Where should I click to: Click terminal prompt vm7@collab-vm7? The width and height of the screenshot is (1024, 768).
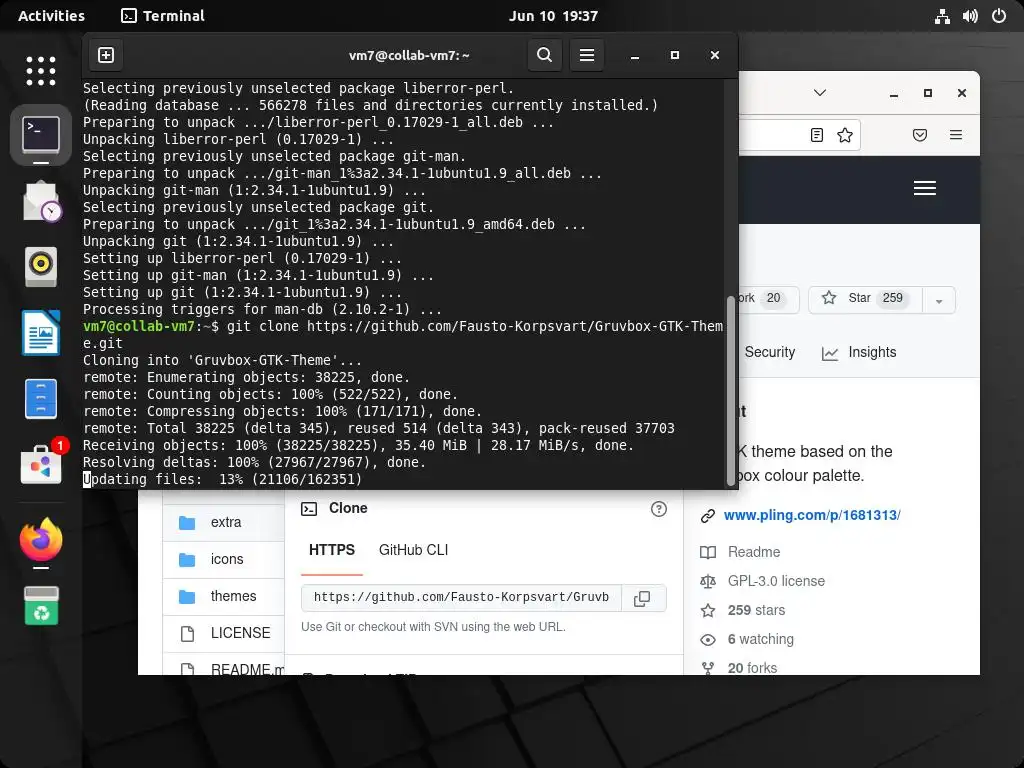coord(138,327)
